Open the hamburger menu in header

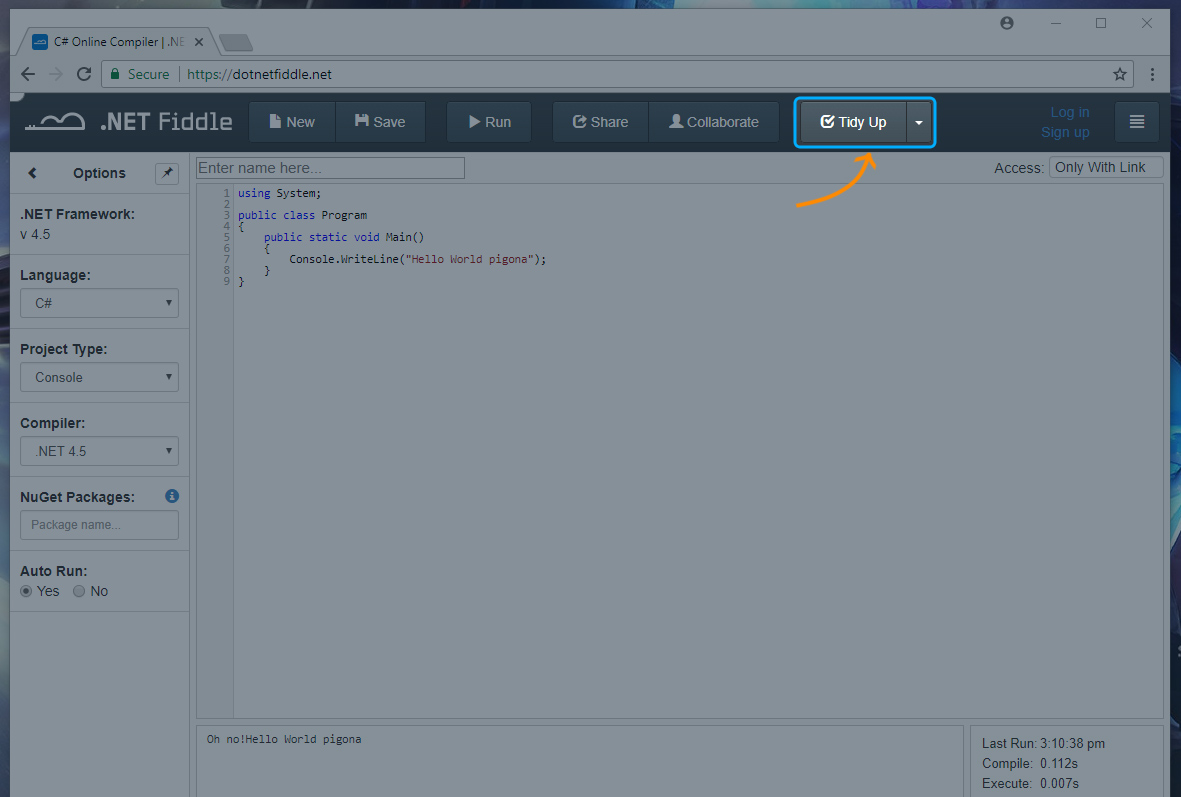(x=1136, y=122)
